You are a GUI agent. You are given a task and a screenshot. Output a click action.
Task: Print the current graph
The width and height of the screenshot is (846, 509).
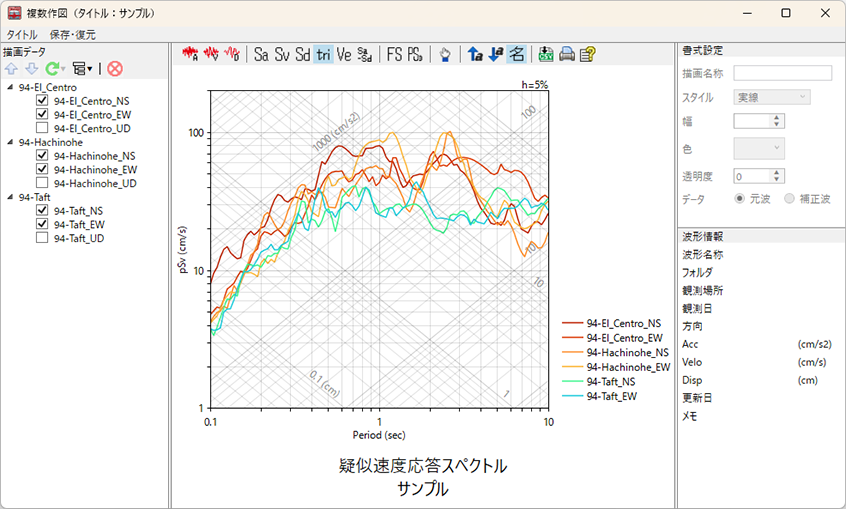[x=567, y=55]
